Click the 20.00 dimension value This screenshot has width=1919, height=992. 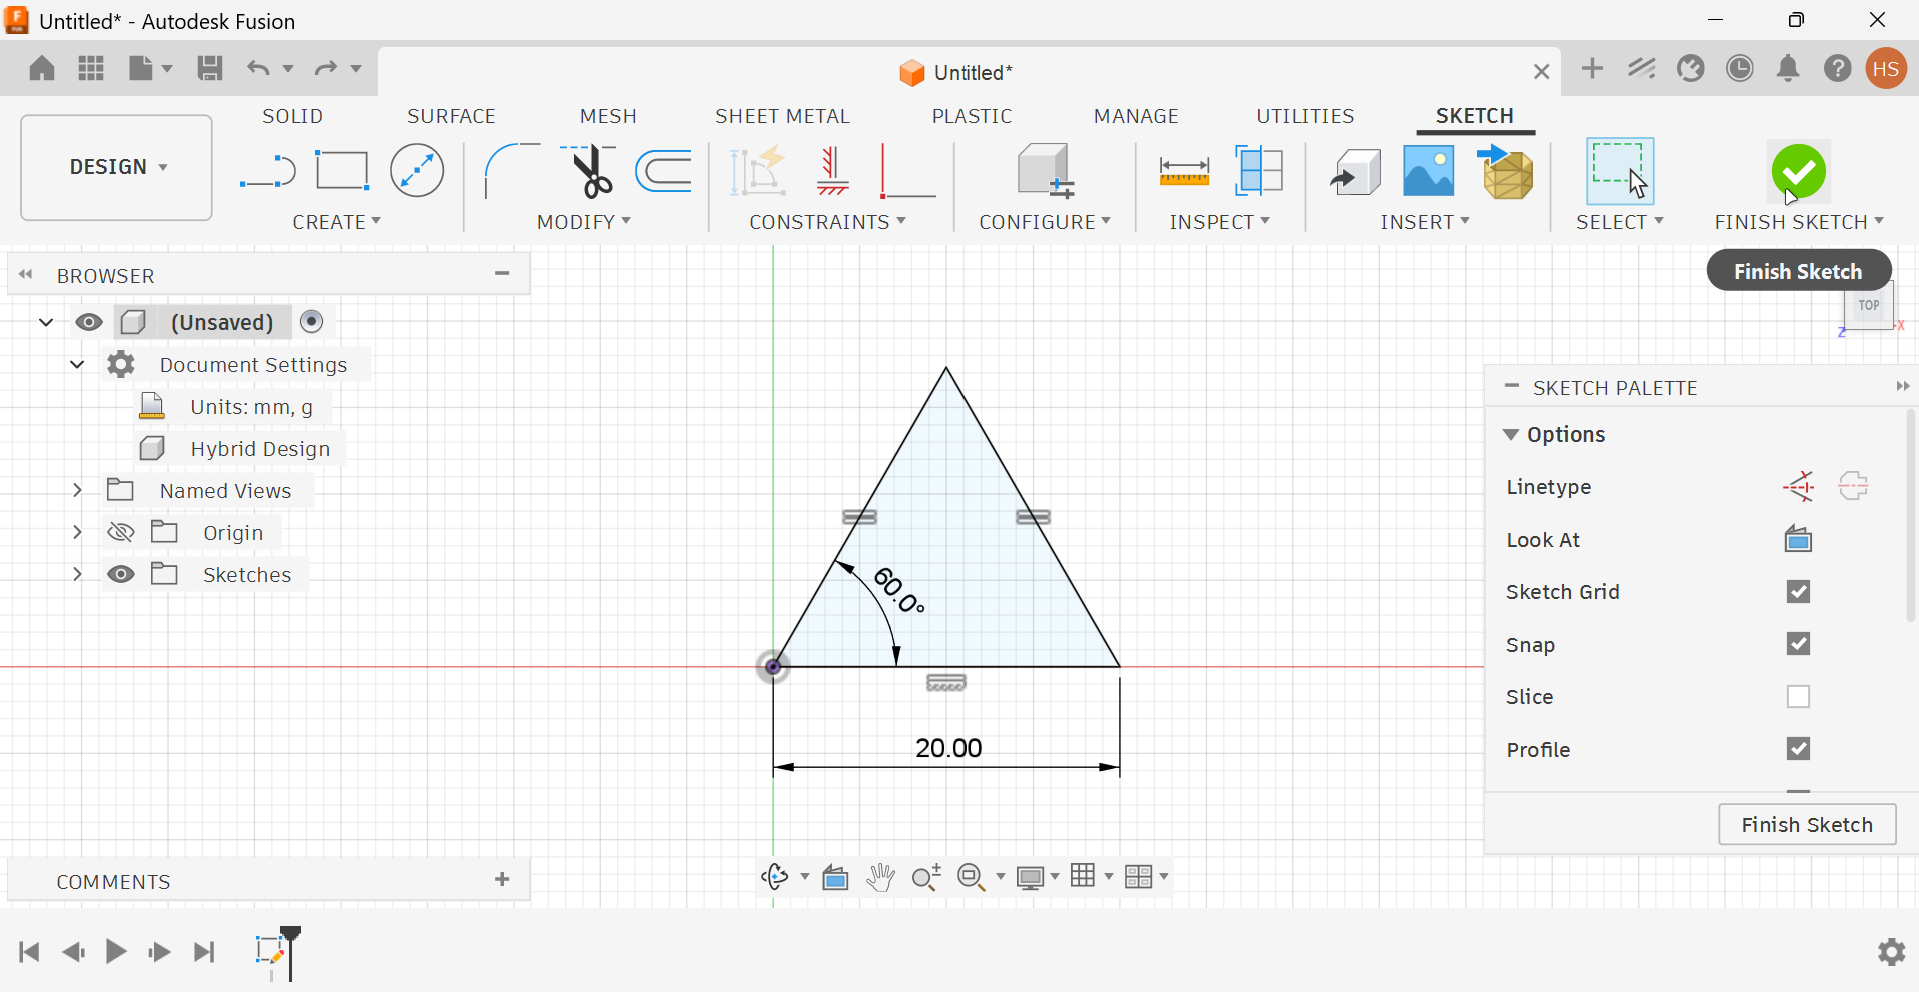tap(948, 748)
